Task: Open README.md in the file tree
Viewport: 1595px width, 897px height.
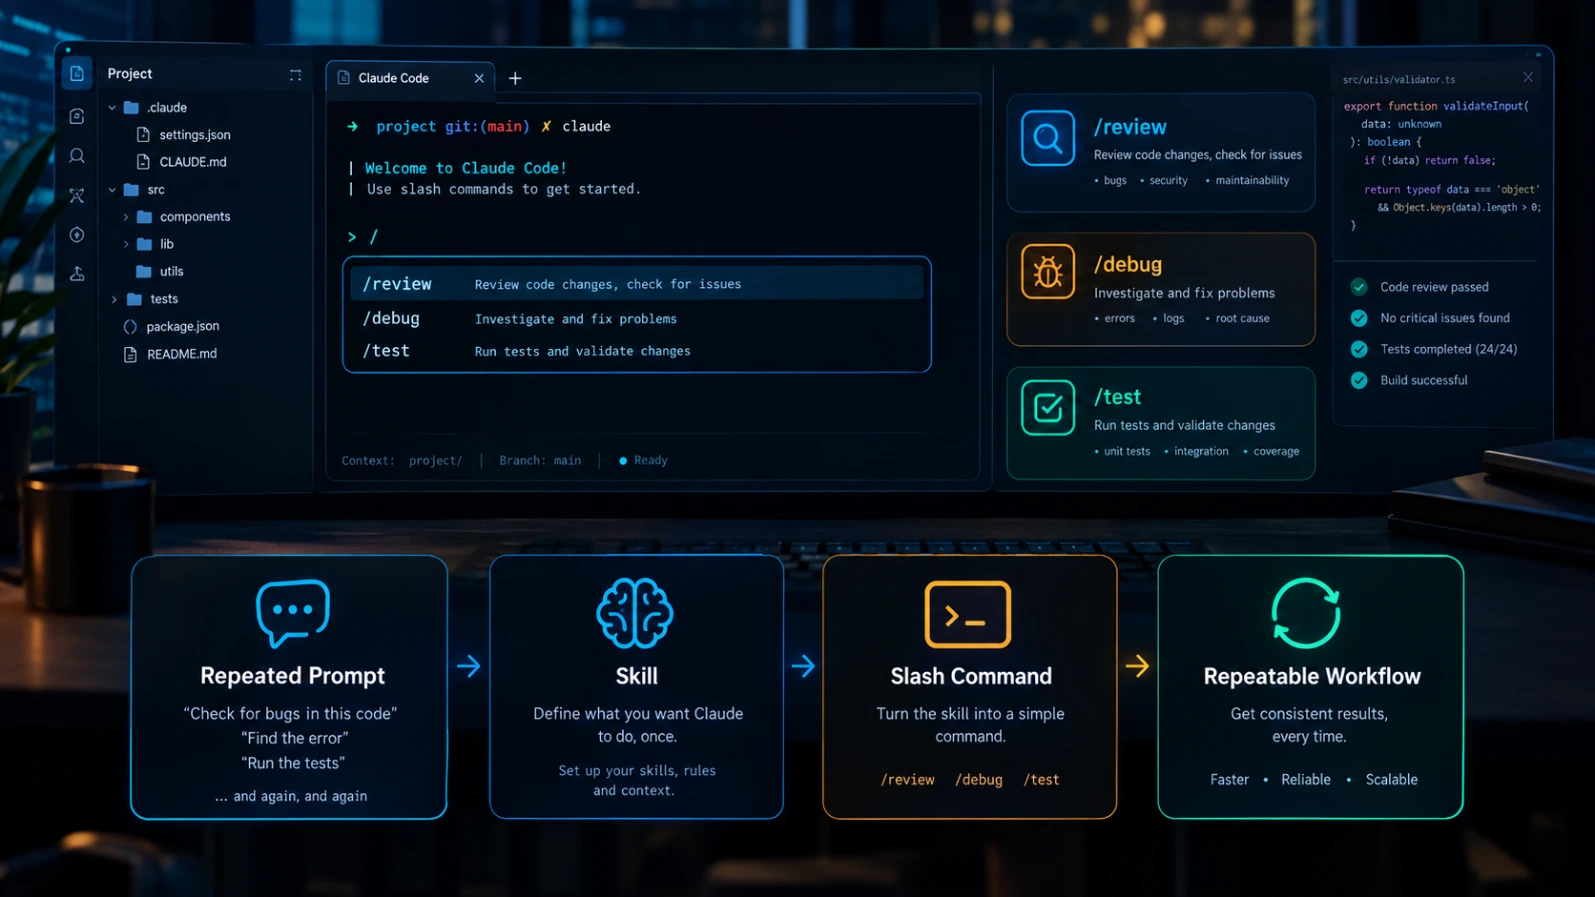Action: [182, 354]
